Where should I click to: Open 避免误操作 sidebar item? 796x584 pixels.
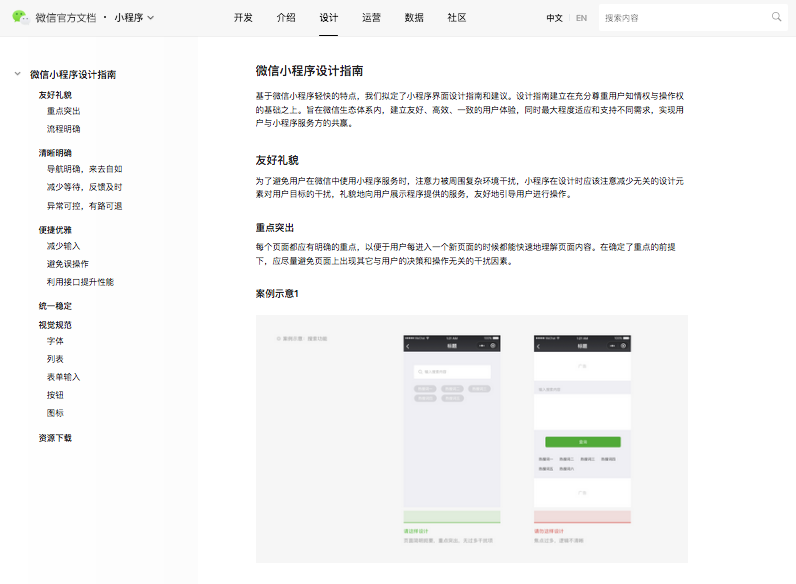(68, 264)
